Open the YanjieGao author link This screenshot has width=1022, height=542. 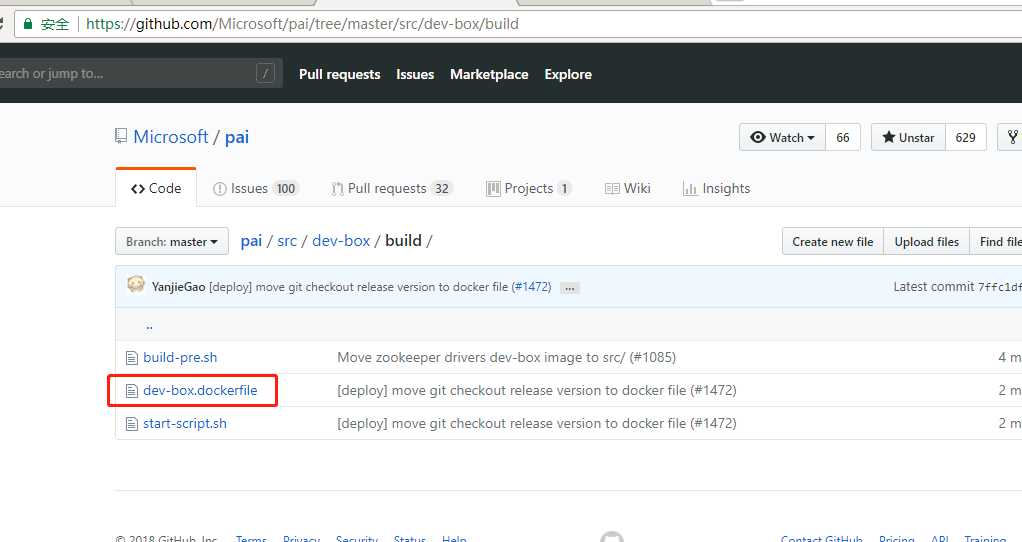(178, 287)
